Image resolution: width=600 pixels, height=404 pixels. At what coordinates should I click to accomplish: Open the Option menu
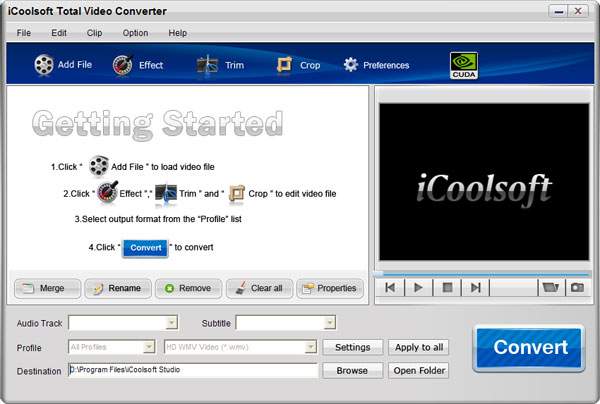135,33
